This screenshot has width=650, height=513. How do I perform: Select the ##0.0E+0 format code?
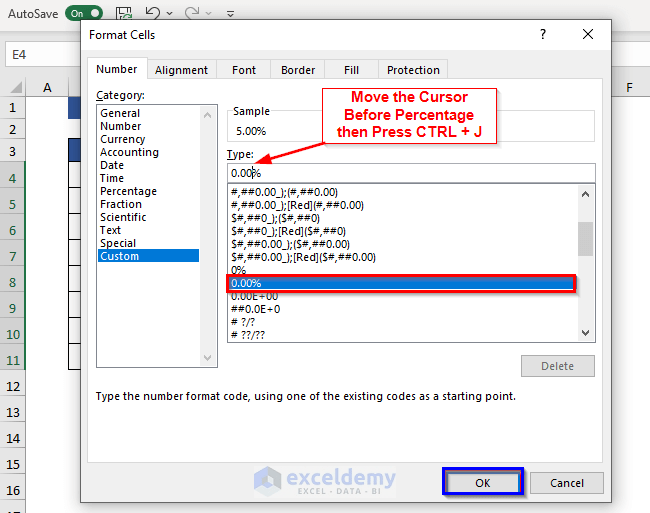[x=403, y=309]
